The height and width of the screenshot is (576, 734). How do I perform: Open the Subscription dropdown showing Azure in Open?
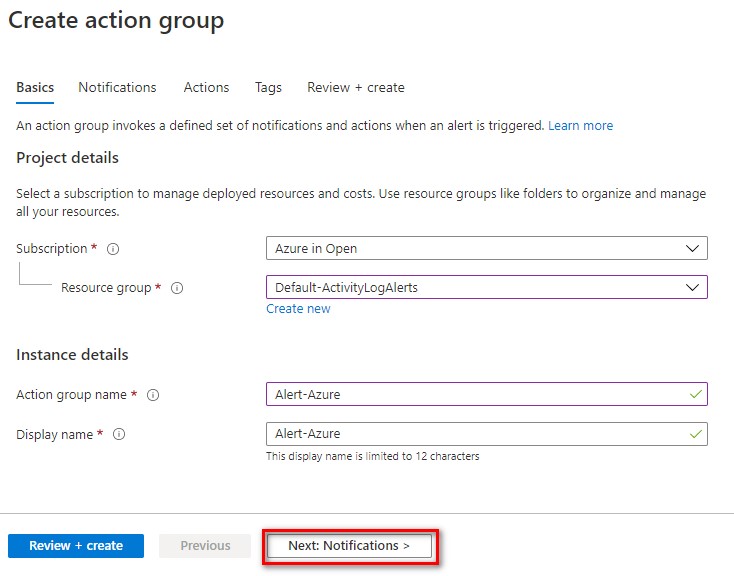486,249
